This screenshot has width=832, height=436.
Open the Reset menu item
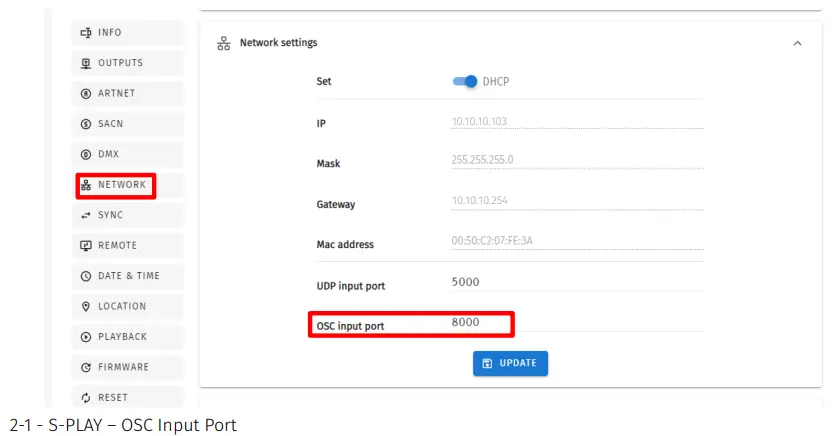(112, 398)
